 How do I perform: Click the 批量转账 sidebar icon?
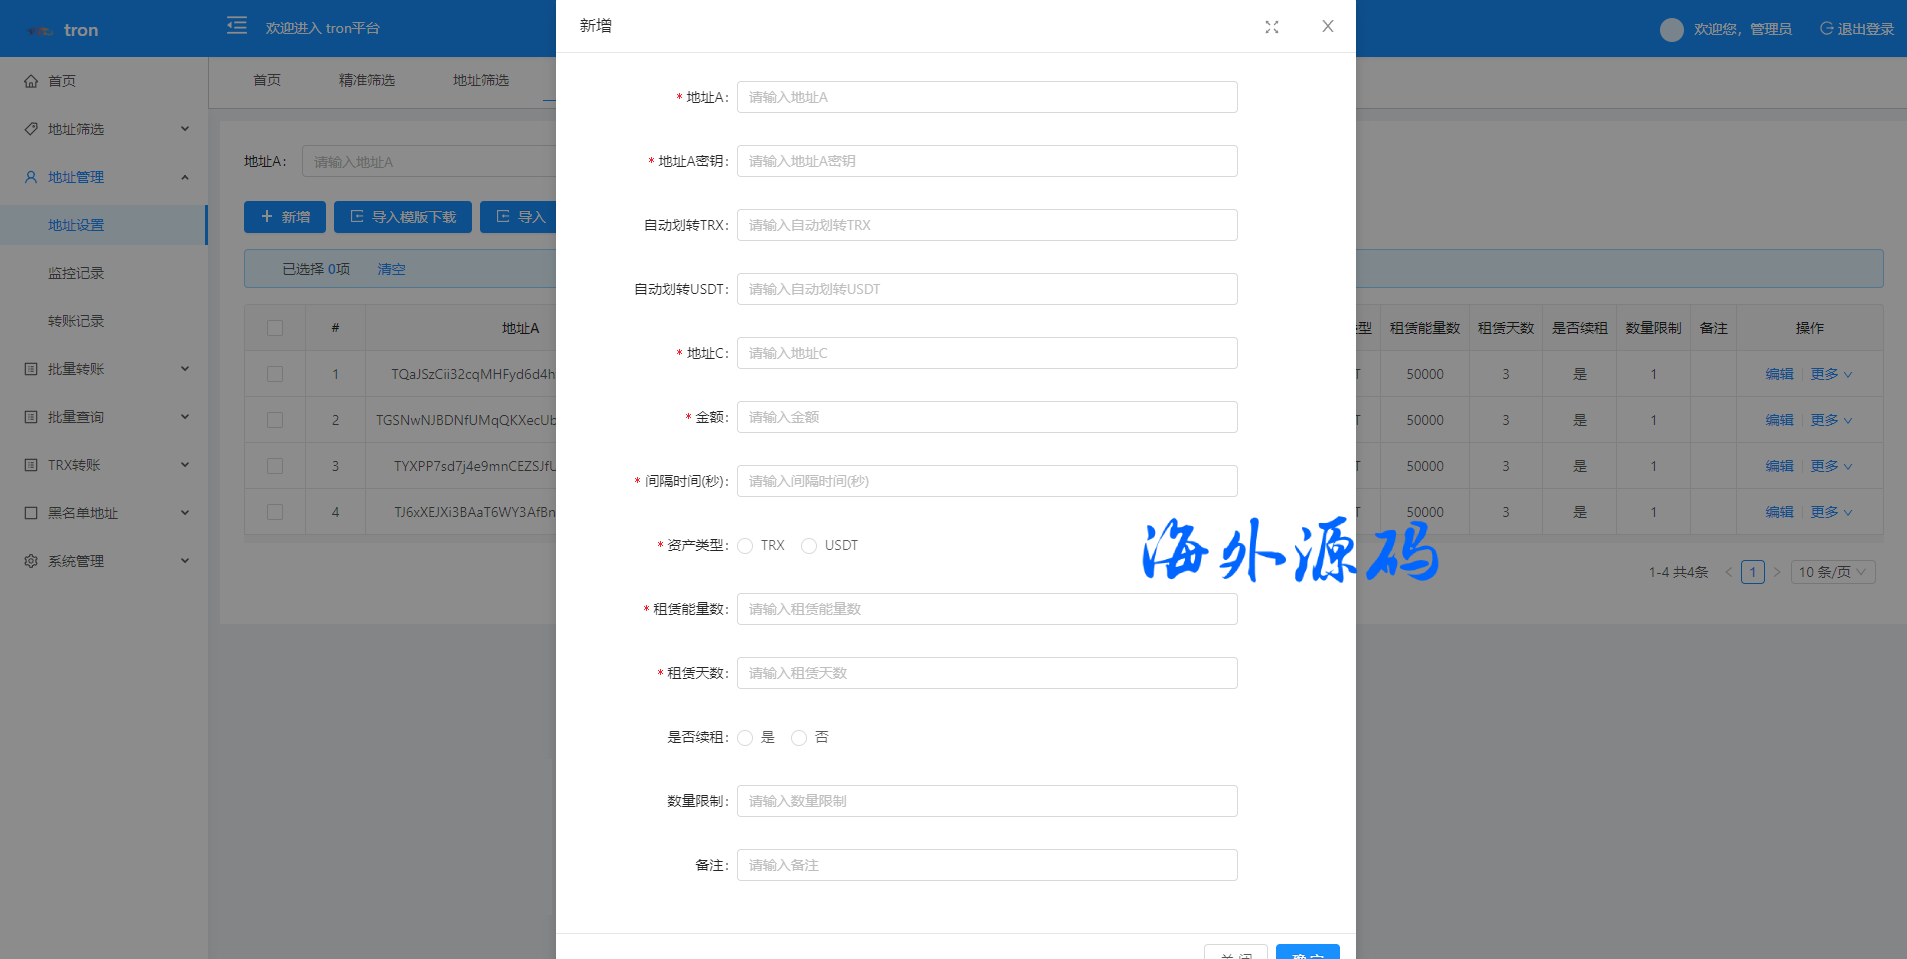pyautogui.click(x=31, y=369)
